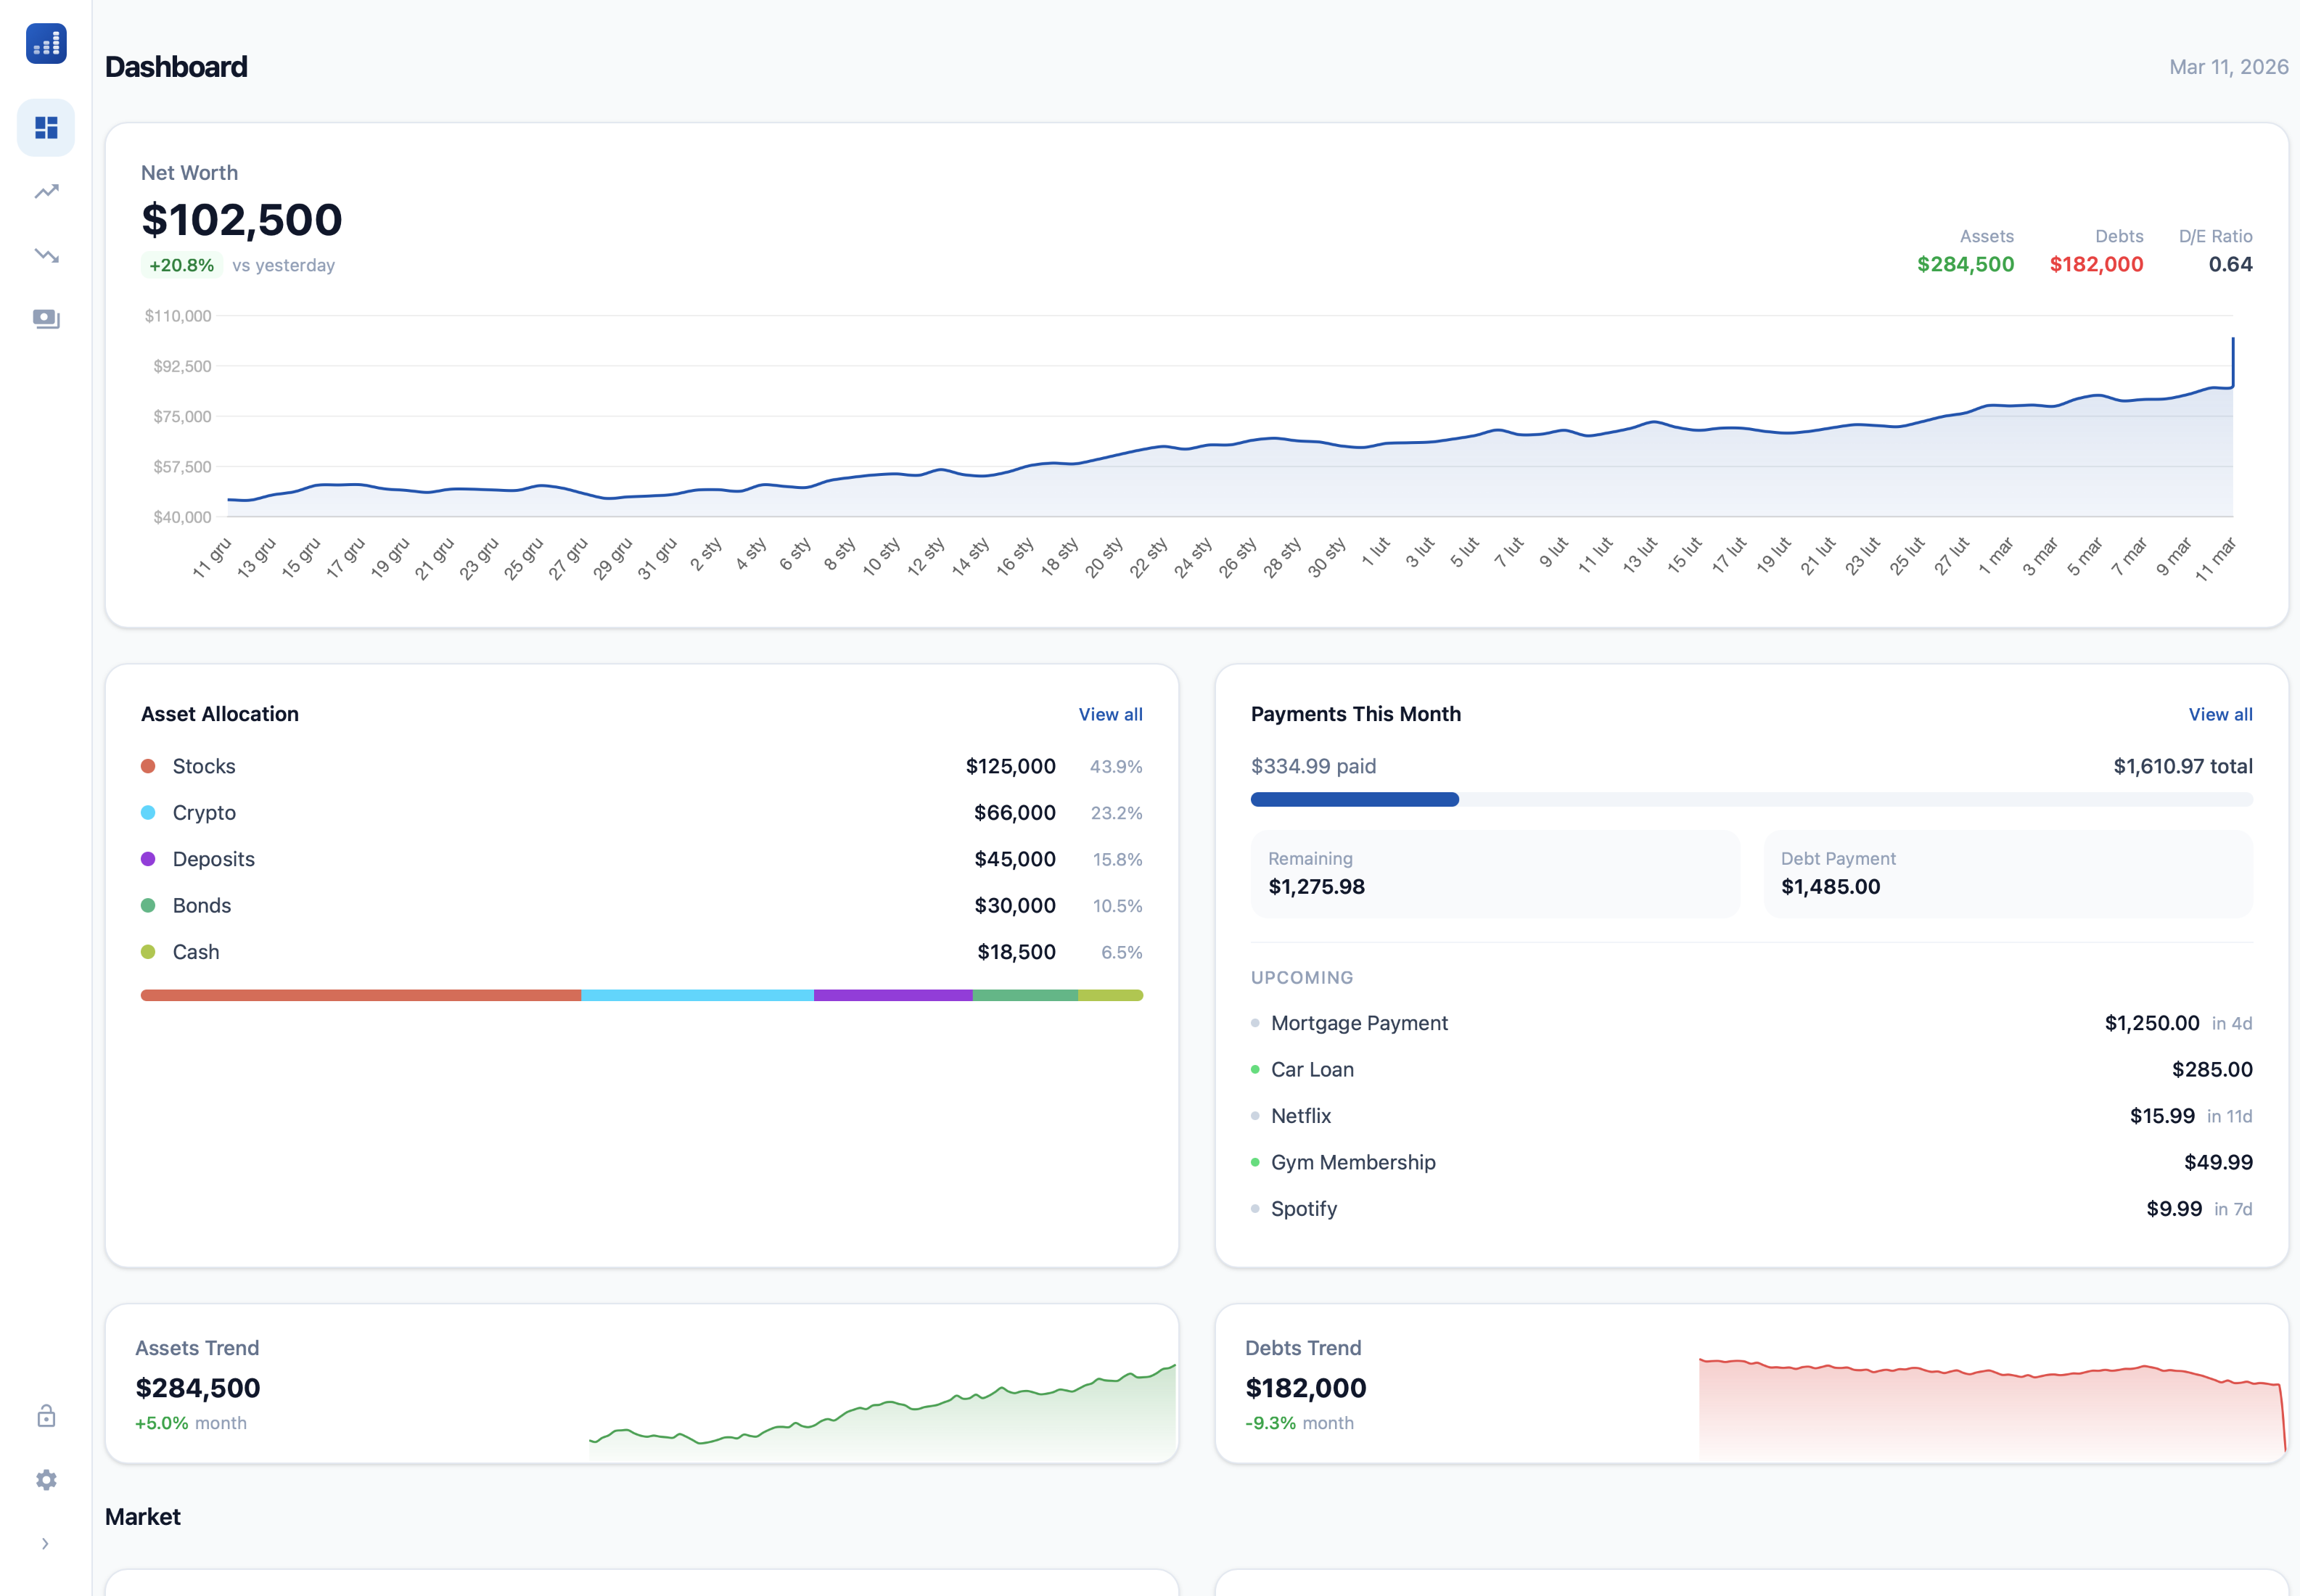Select the Assets trending-up icon in sidebar
The width and height of the screenshot is (2300, 1596).
[x=46, y=191]
